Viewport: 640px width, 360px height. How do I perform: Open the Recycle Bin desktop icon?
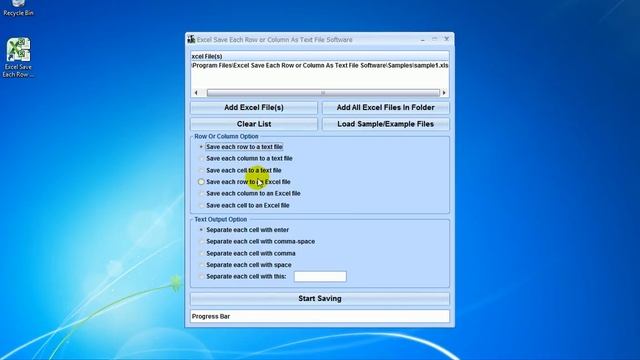pos(18,8)
